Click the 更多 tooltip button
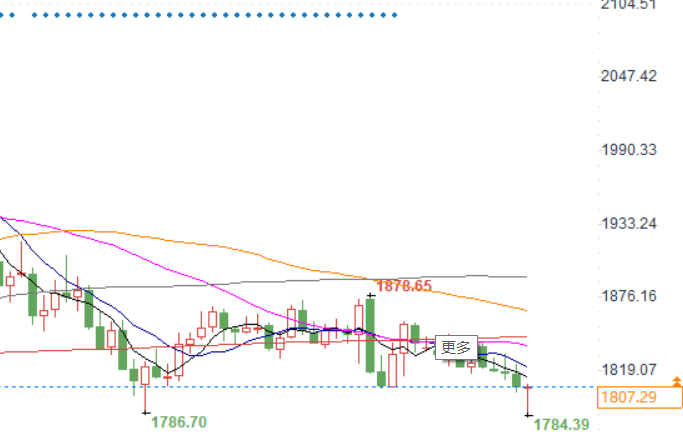683x432 pixels. click(456, 348)
